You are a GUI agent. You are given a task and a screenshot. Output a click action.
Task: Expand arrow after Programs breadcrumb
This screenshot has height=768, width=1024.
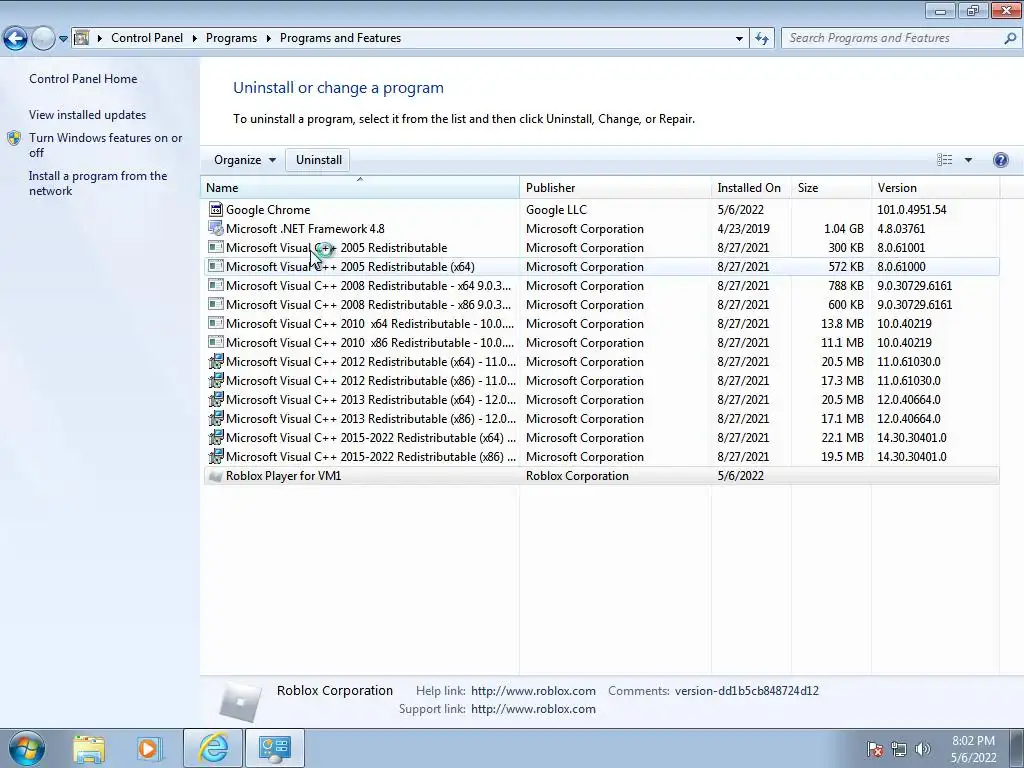[x=268, y=38]
